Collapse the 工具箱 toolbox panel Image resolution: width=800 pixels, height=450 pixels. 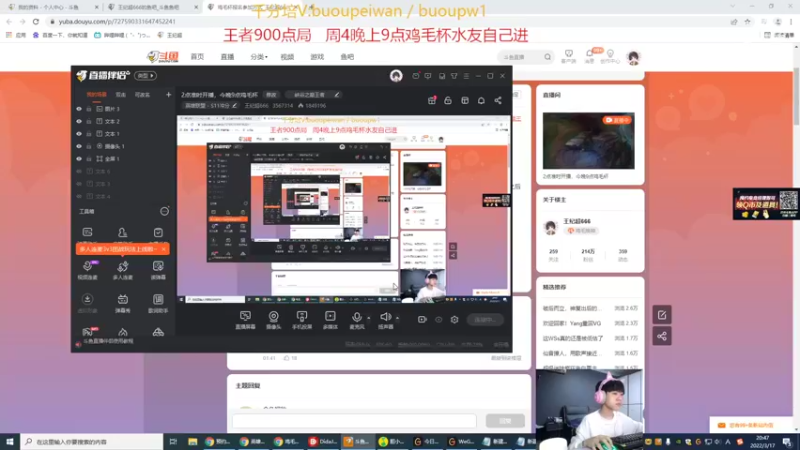point(164,211)
